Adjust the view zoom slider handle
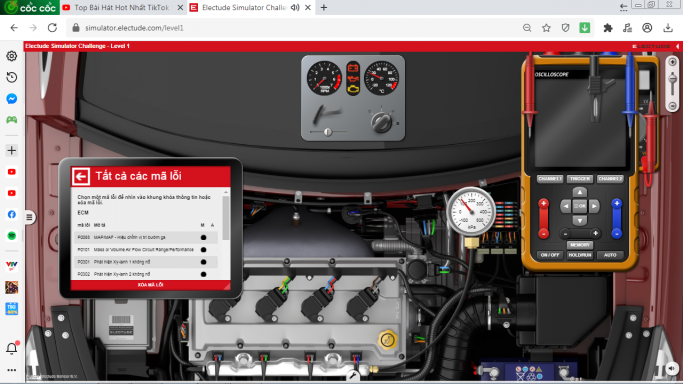 (673, 79)
